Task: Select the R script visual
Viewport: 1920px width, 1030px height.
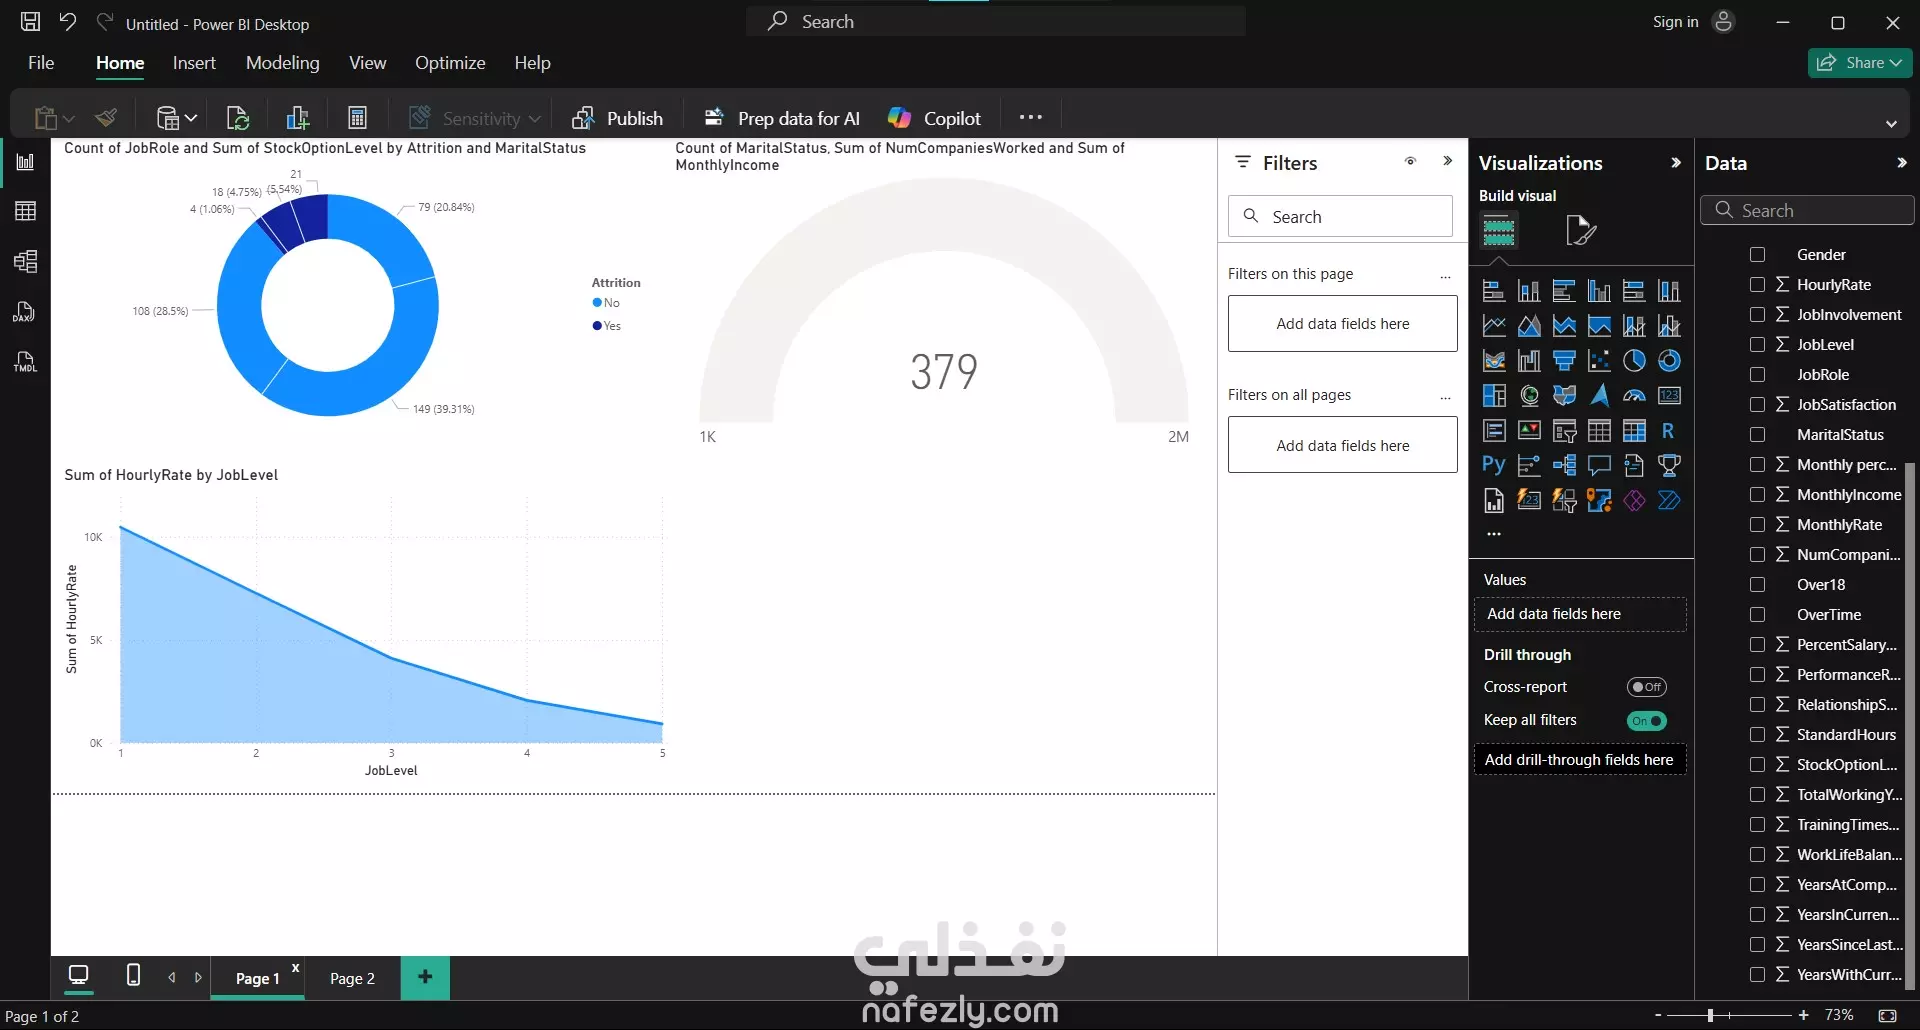Action: point(1669,431)
